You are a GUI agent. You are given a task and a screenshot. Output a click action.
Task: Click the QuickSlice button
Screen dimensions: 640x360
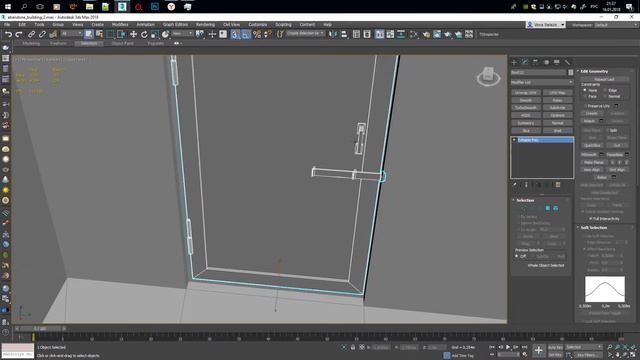point(592,145)
